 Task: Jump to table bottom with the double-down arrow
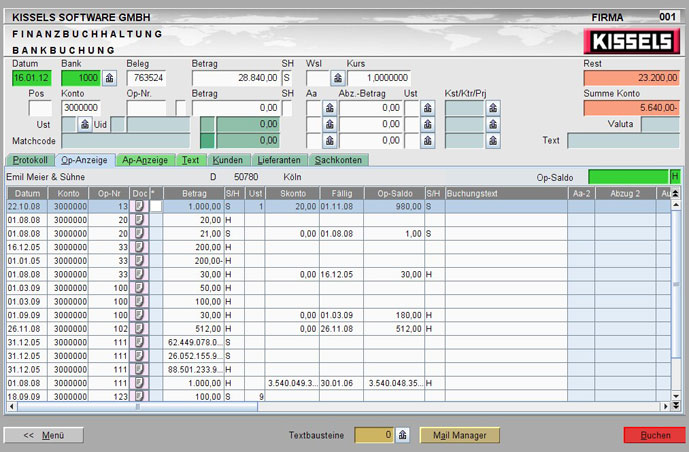[675, 405]
